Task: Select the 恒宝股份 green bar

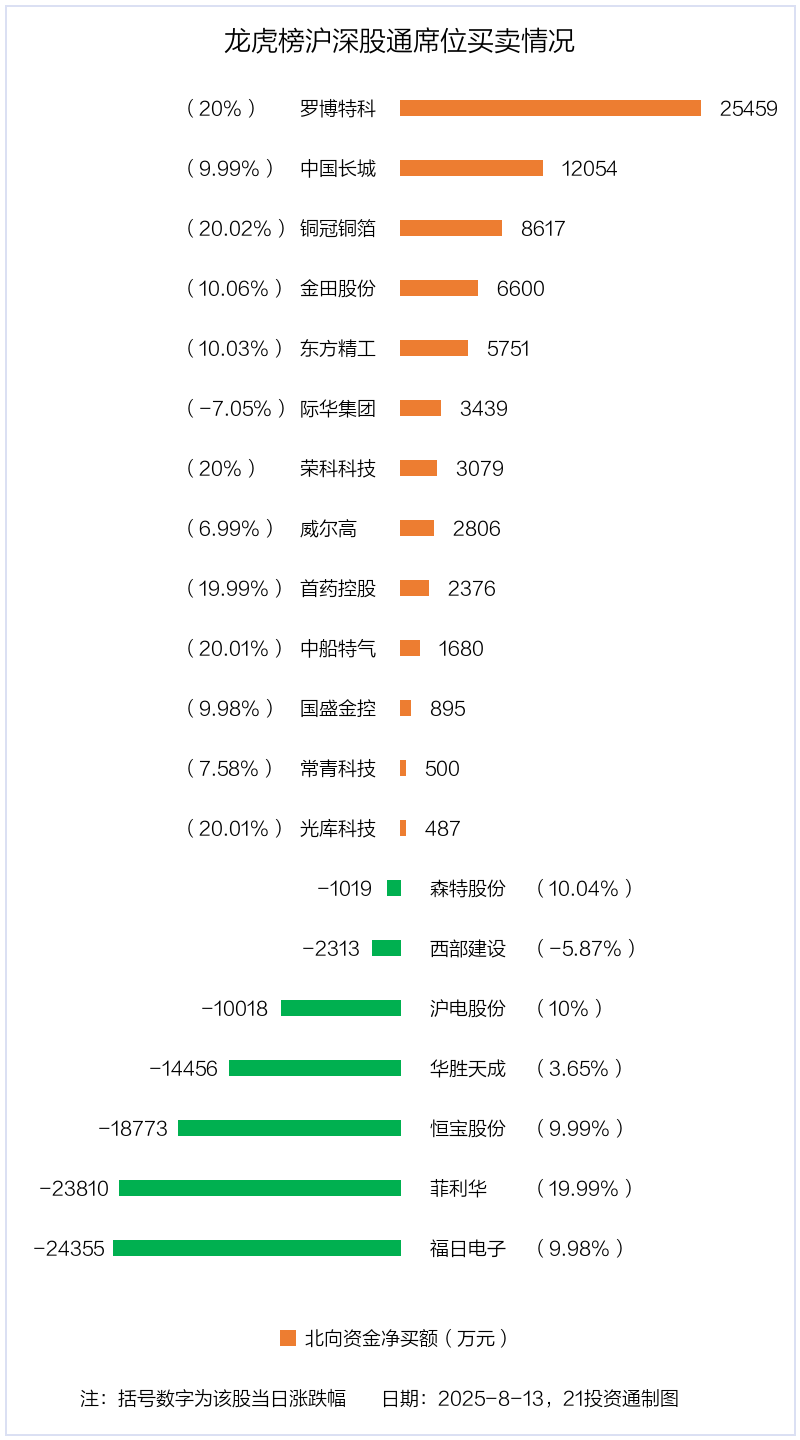Action: [x=289, y=1128]
